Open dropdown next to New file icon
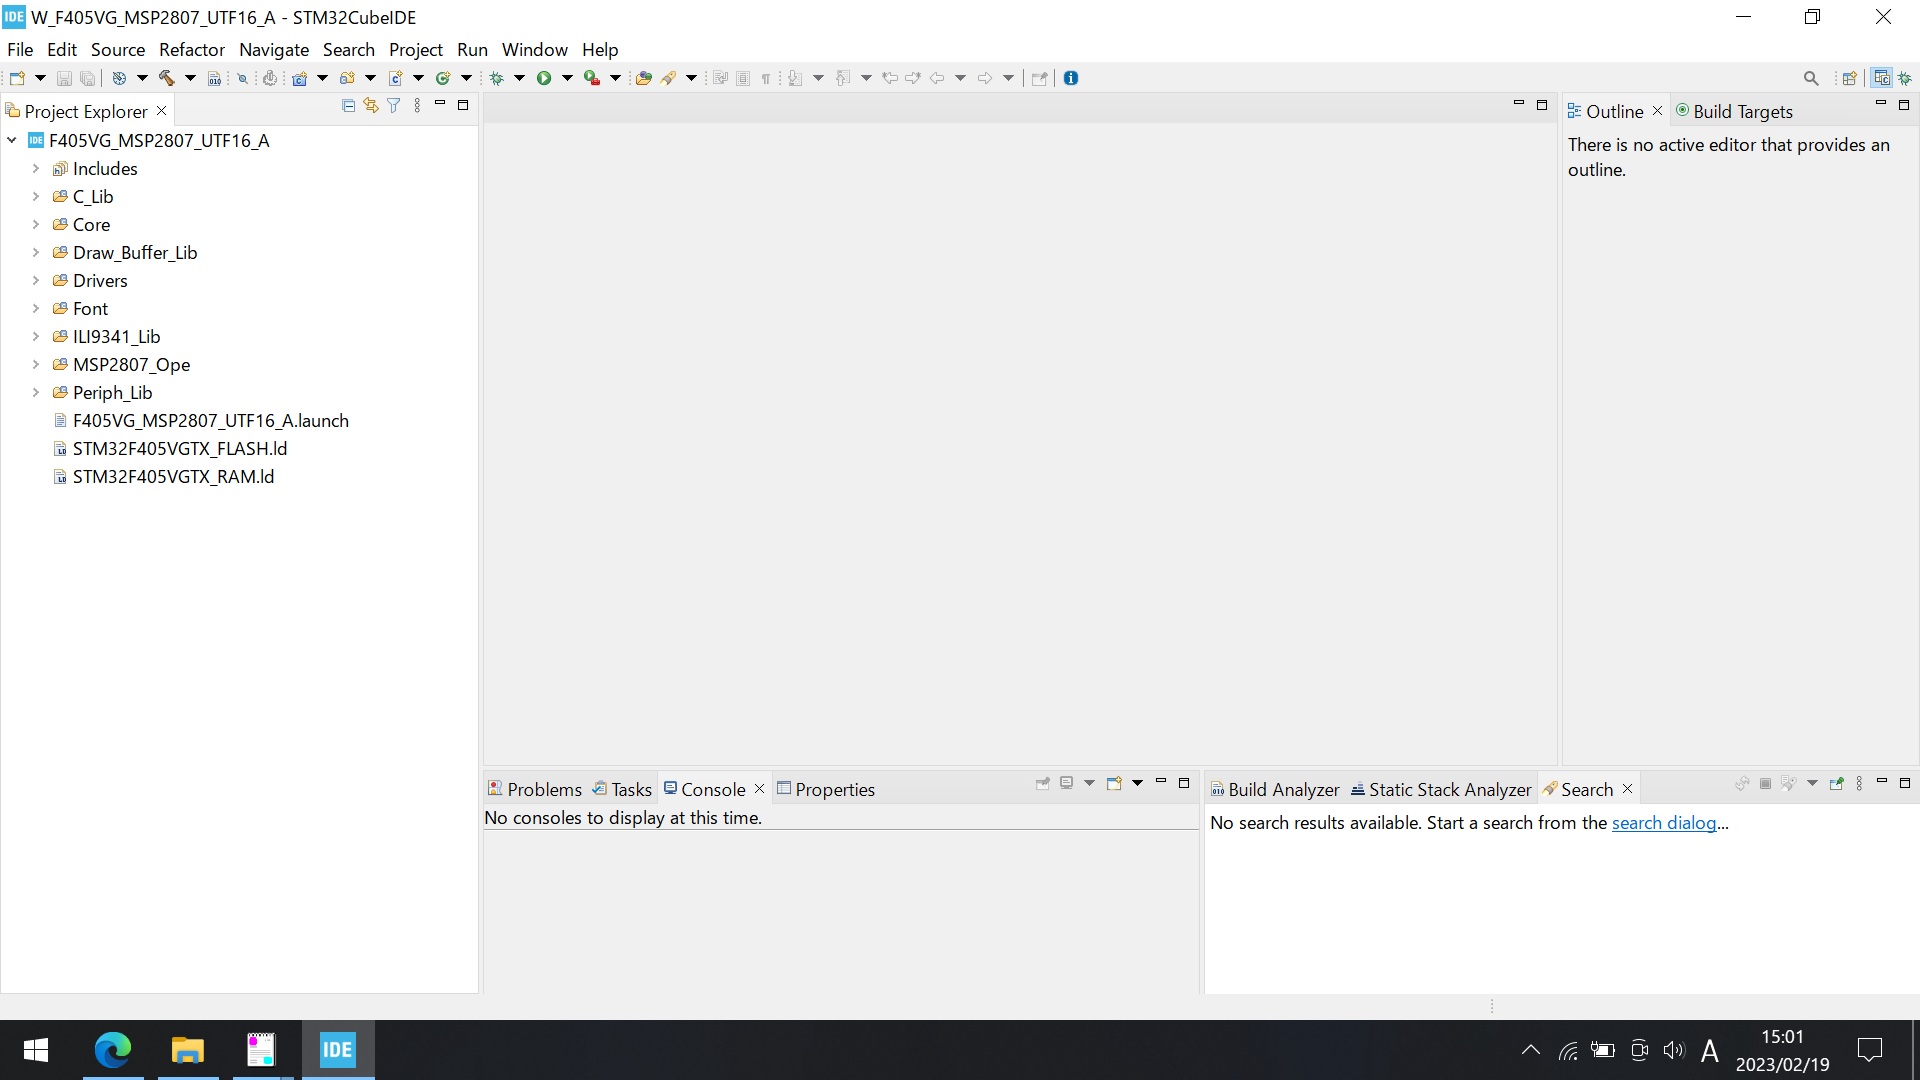This screenshot has height=1080, width=1920. (x=40, y=78)
